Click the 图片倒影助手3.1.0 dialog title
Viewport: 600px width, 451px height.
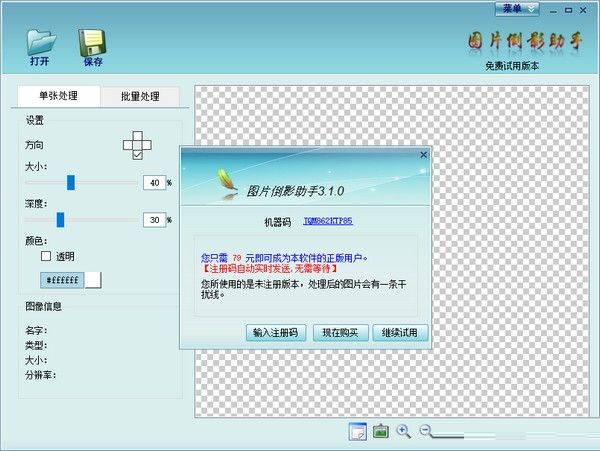tap(295, 191)
